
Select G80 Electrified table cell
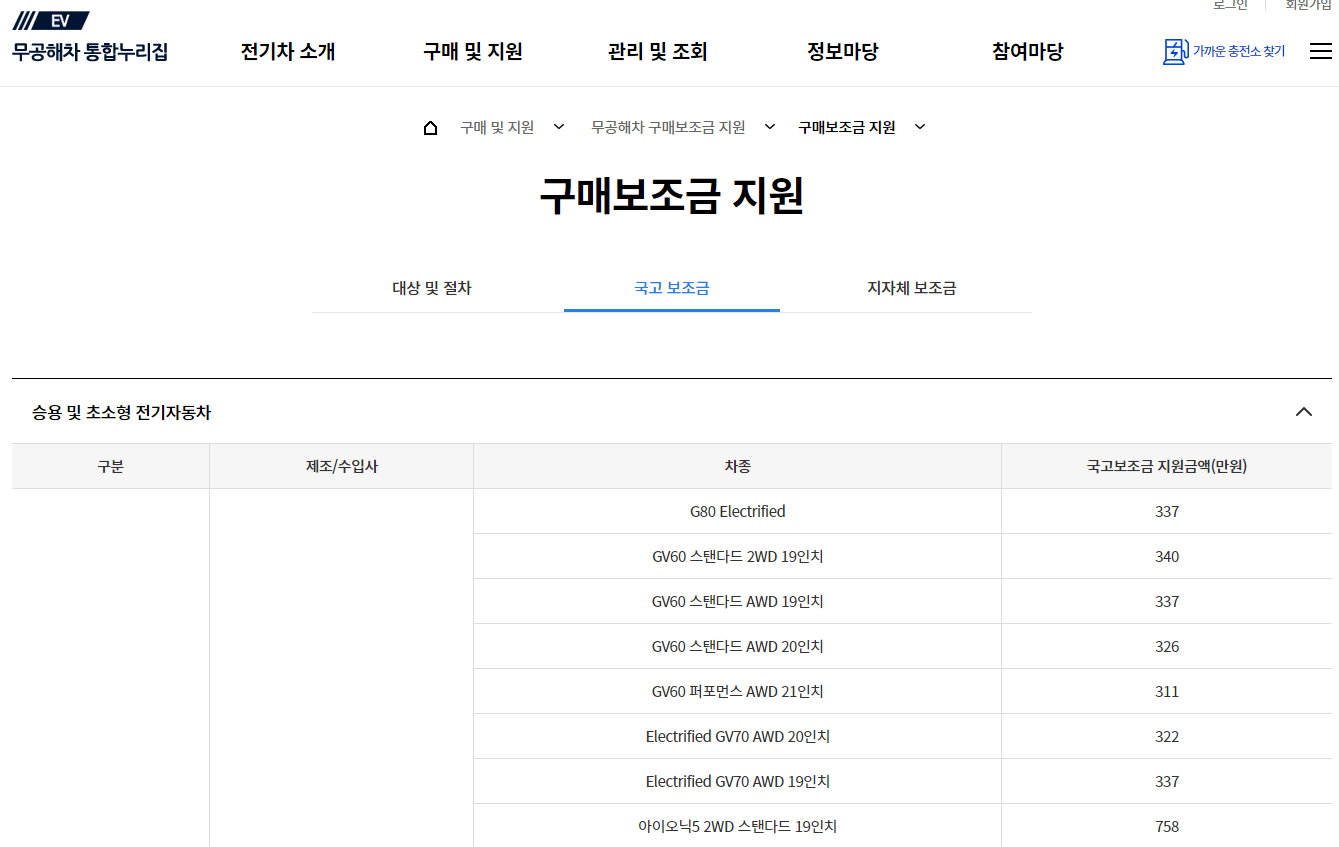(x=738, y=511)
